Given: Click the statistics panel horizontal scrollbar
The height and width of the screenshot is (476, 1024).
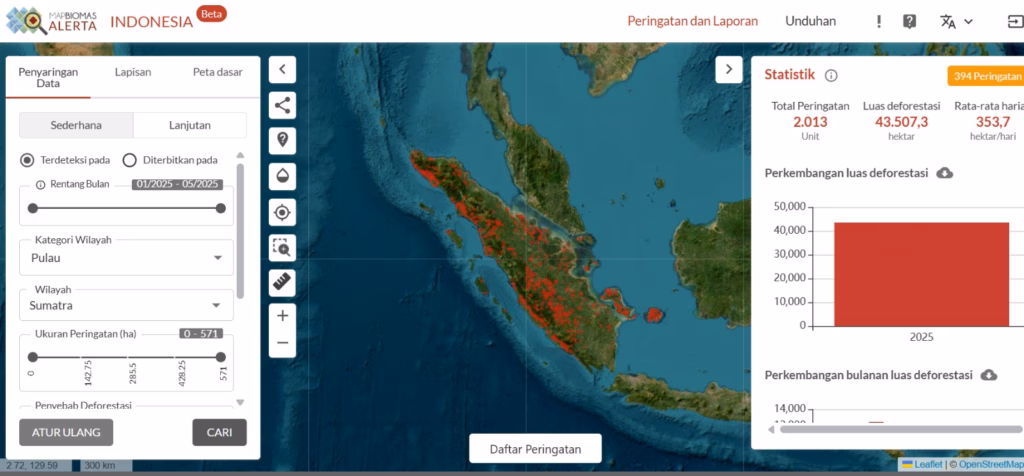Looking at the screenshot, I should pyautogui.click(x=901, y=429).
